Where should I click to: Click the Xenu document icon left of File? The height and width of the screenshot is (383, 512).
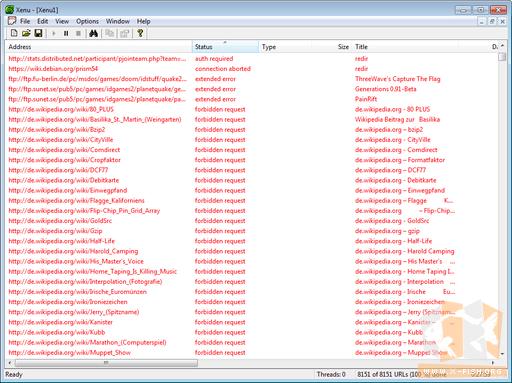coord(12,21)
